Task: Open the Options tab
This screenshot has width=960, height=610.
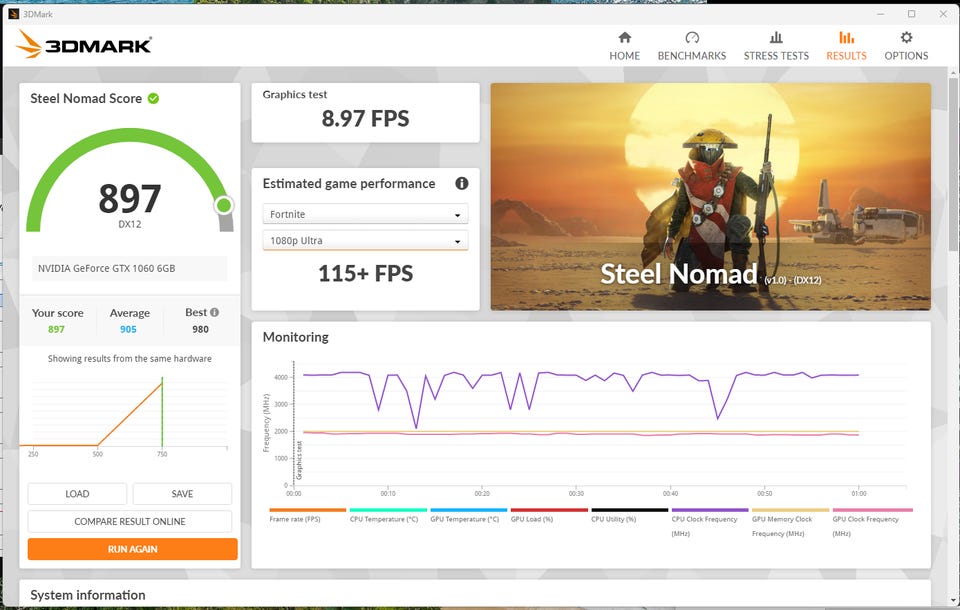Action: 906,47
